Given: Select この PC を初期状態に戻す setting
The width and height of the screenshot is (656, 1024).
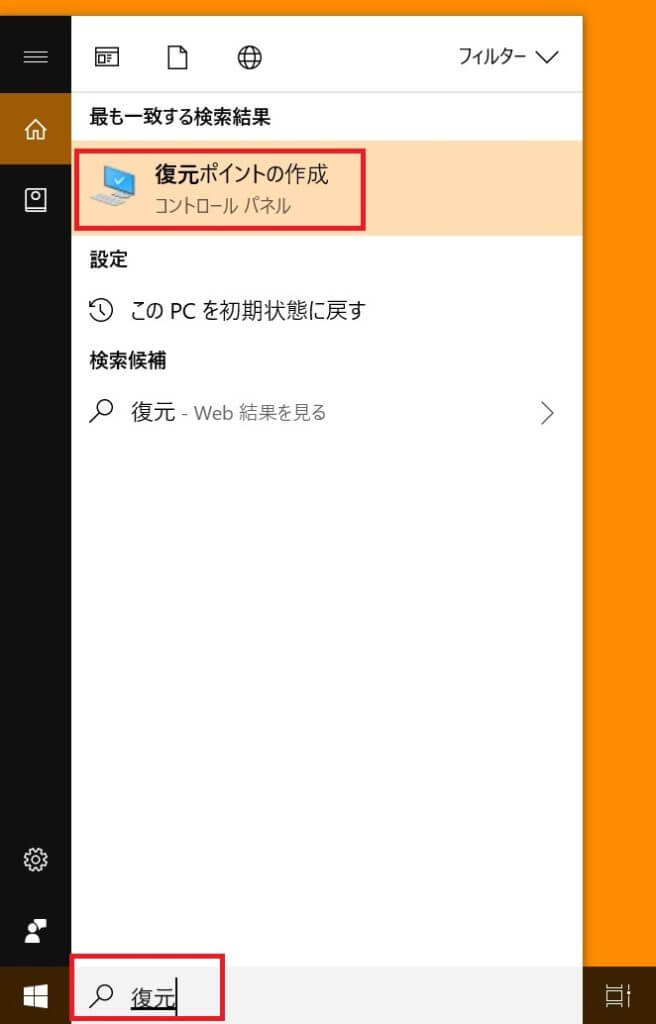Looking at the screenshot, I should [327, 311].
